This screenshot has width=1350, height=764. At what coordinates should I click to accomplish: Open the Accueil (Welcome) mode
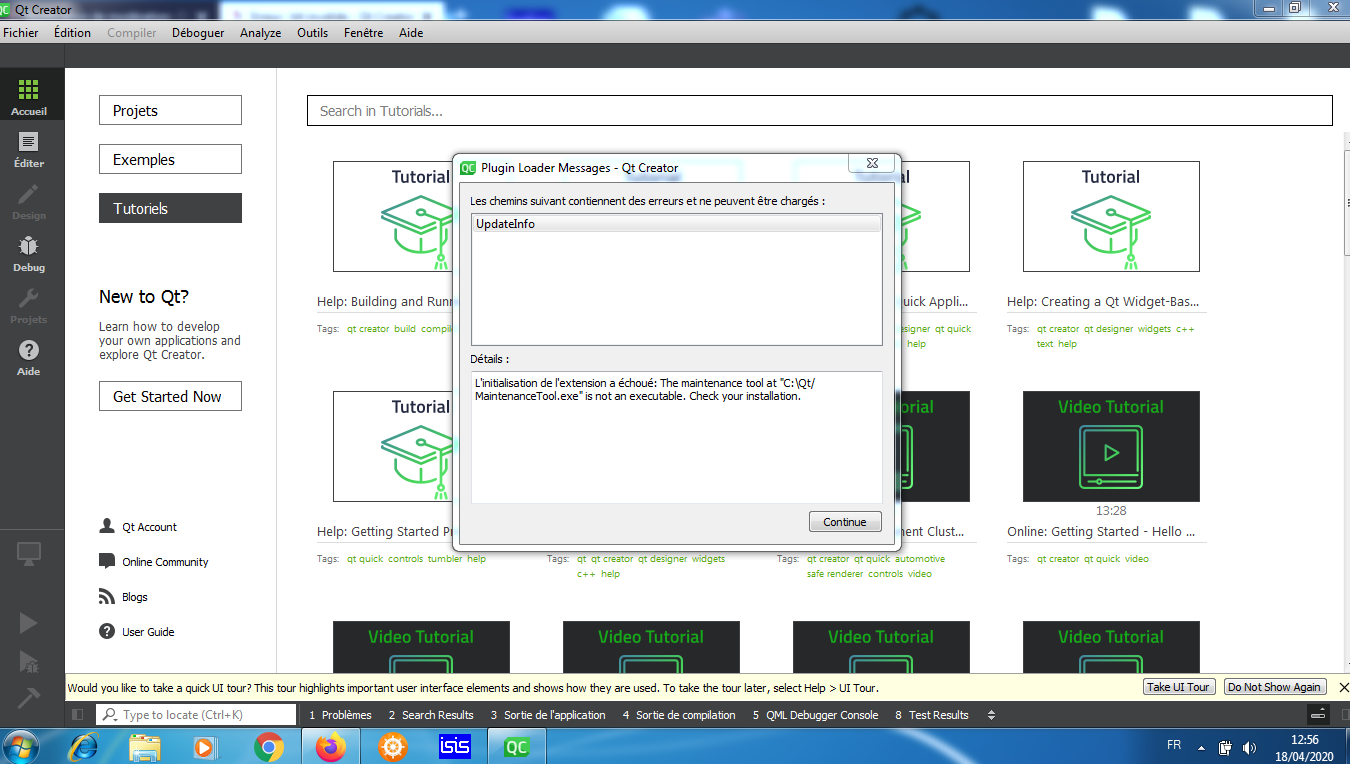tap(29, 96)
